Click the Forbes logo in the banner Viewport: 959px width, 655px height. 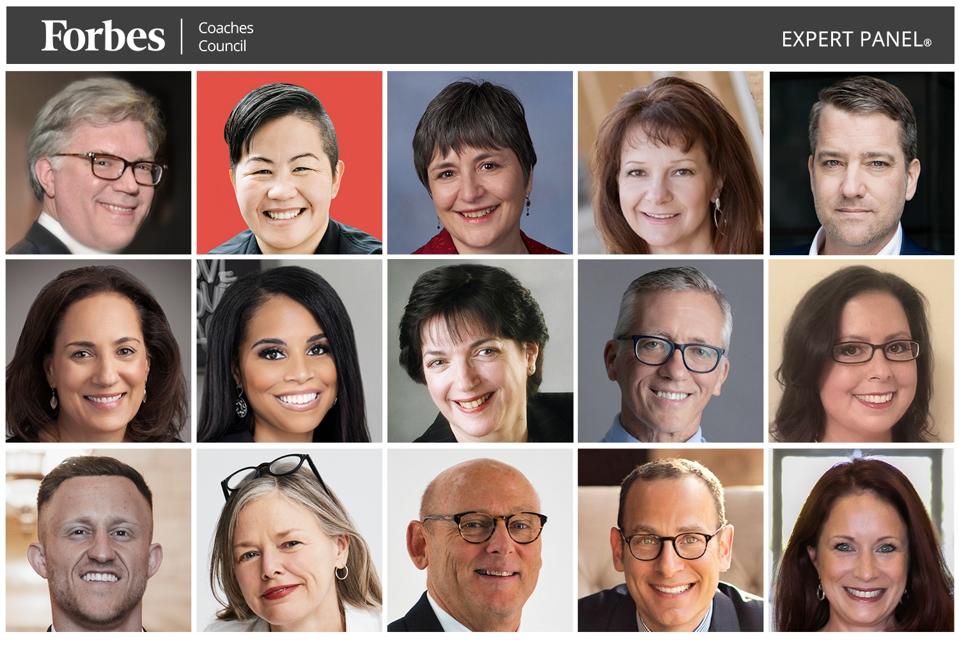[x=103, y=36]
